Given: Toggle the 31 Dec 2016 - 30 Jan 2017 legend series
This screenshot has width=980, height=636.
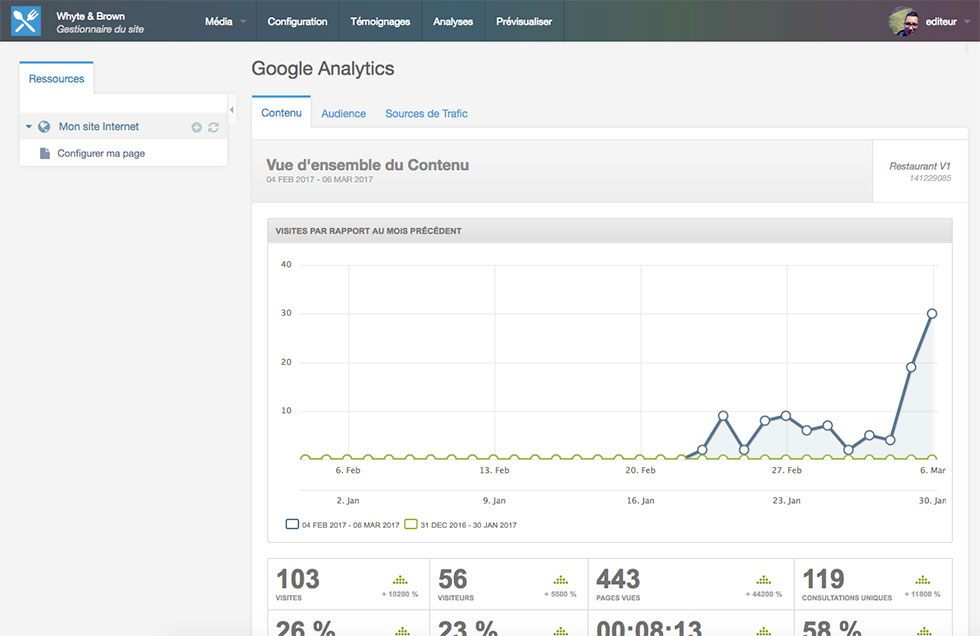Looking at the screenshot, I should click(410, 524).
